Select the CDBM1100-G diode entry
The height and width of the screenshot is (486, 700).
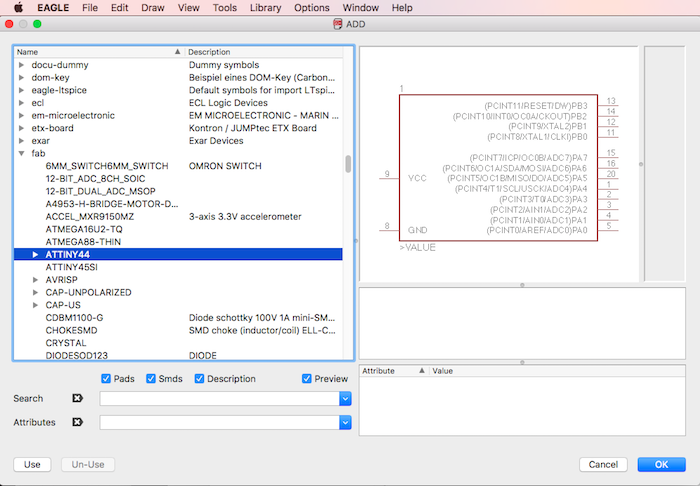(x=74, y=318)
